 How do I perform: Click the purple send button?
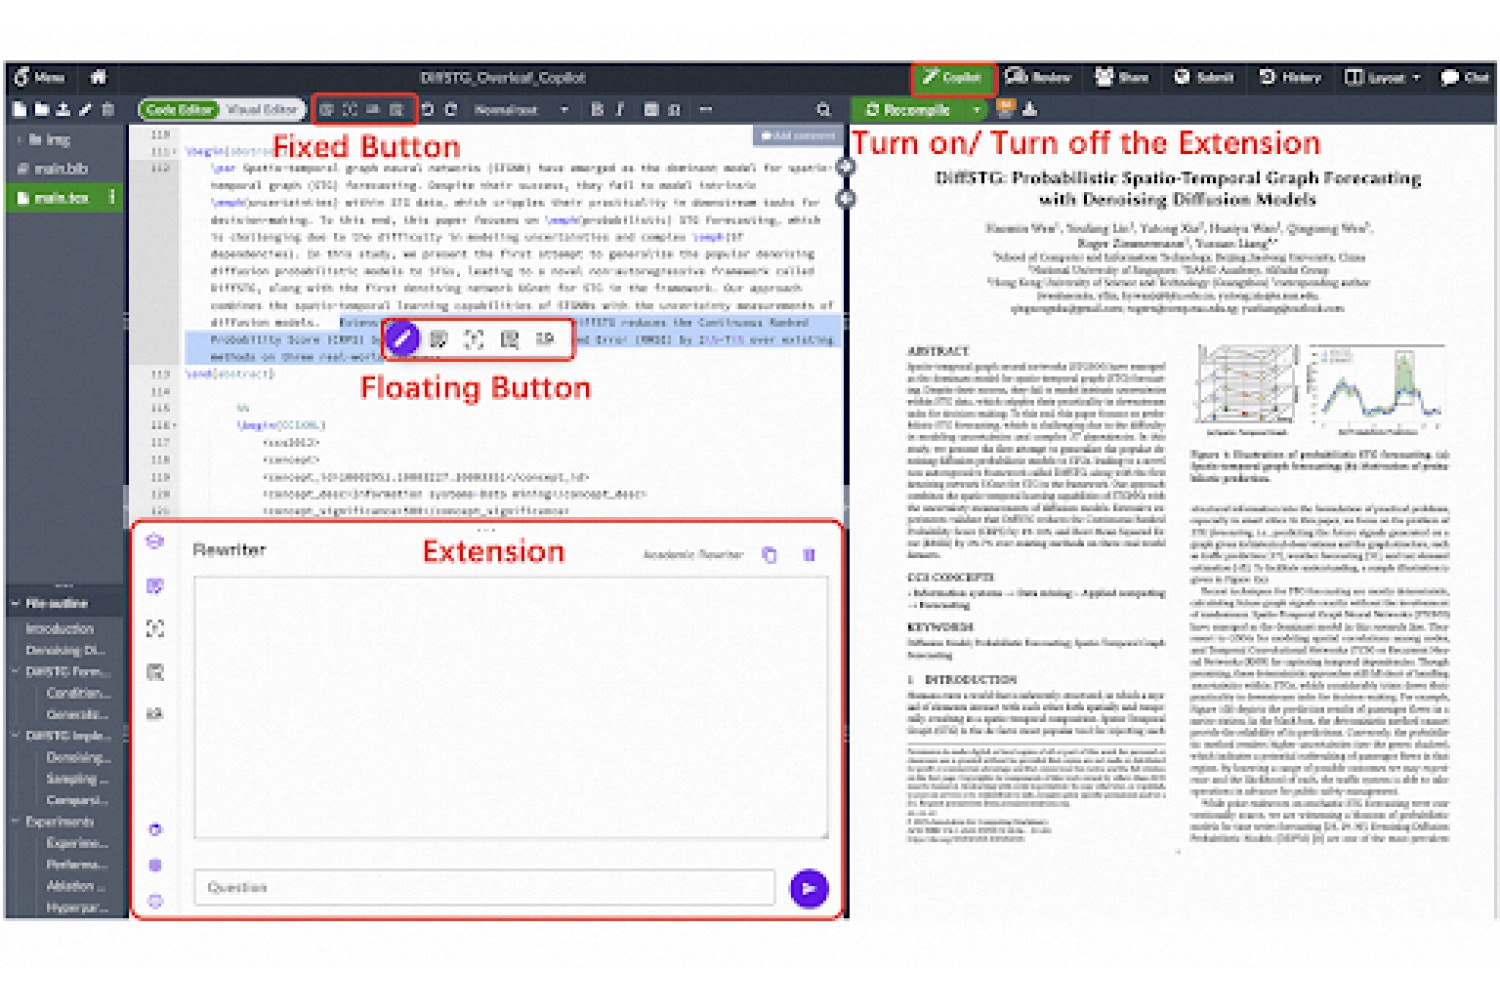pyautogui.click(x=809, y=888)
